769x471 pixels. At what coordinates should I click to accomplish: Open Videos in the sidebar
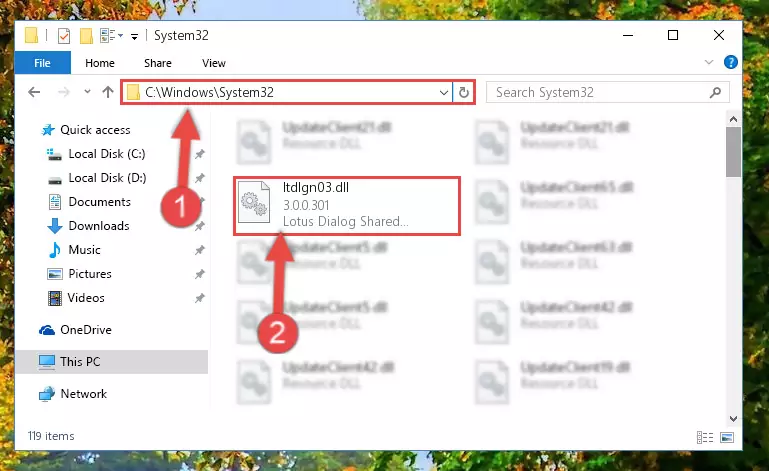point(86,298)
